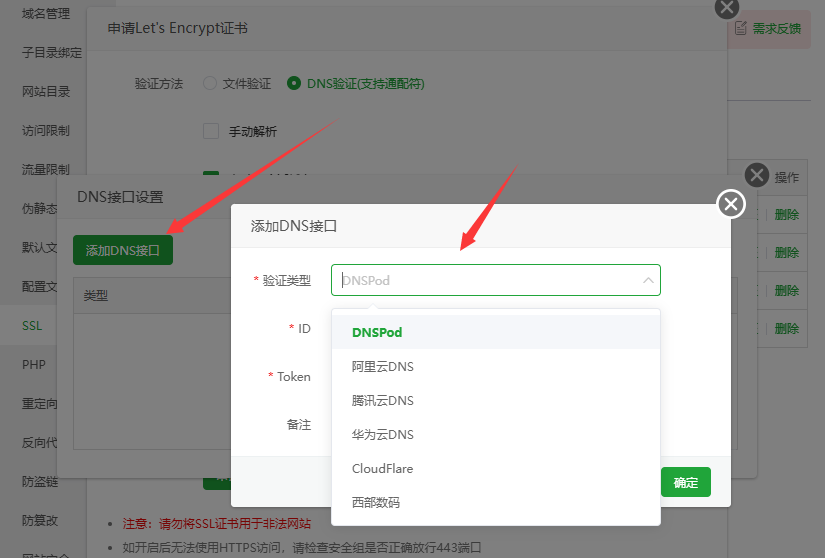Open 防盗链 sidebar item
The image size is (825, 558).
click(x=39, y=482)
